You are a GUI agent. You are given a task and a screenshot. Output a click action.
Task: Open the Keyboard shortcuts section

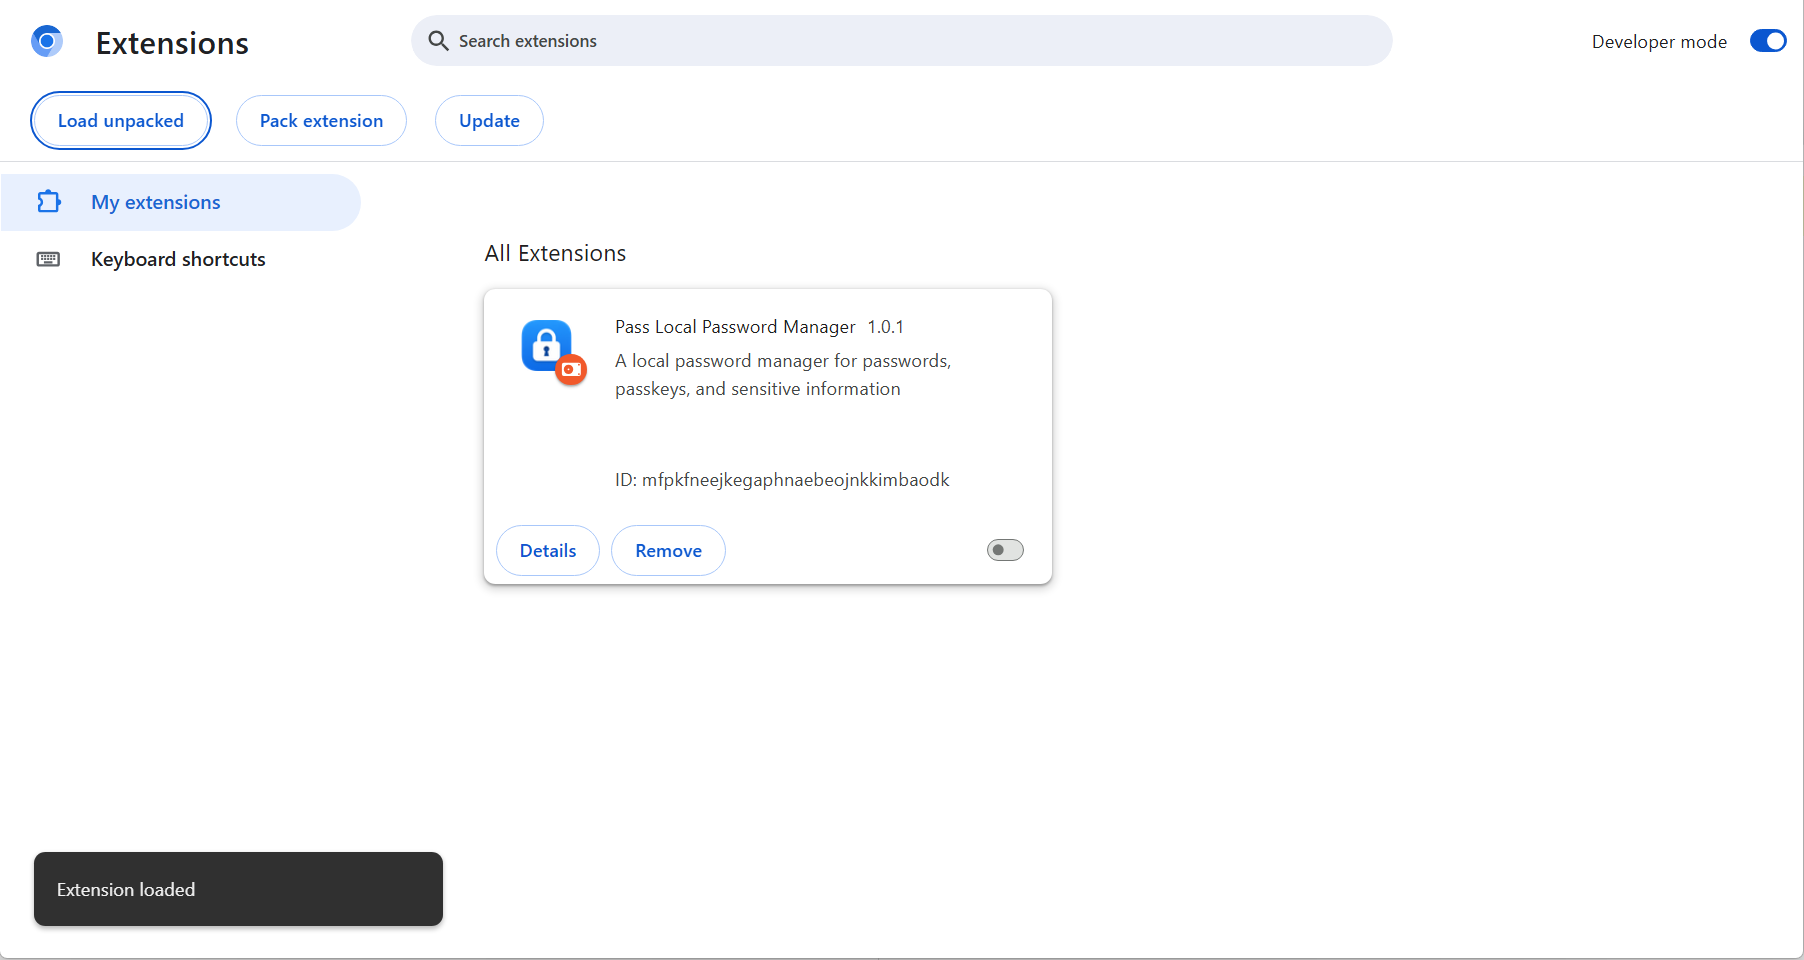point(181,259)
